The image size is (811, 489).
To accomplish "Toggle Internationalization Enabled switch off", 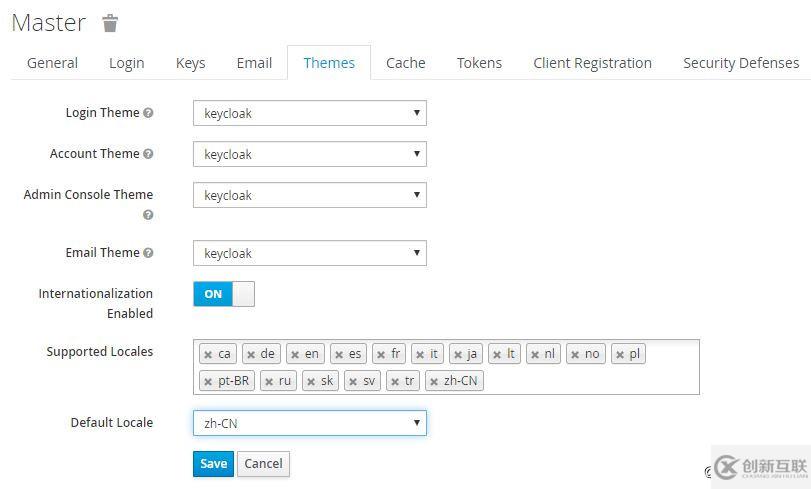I will tap(223, 294).
